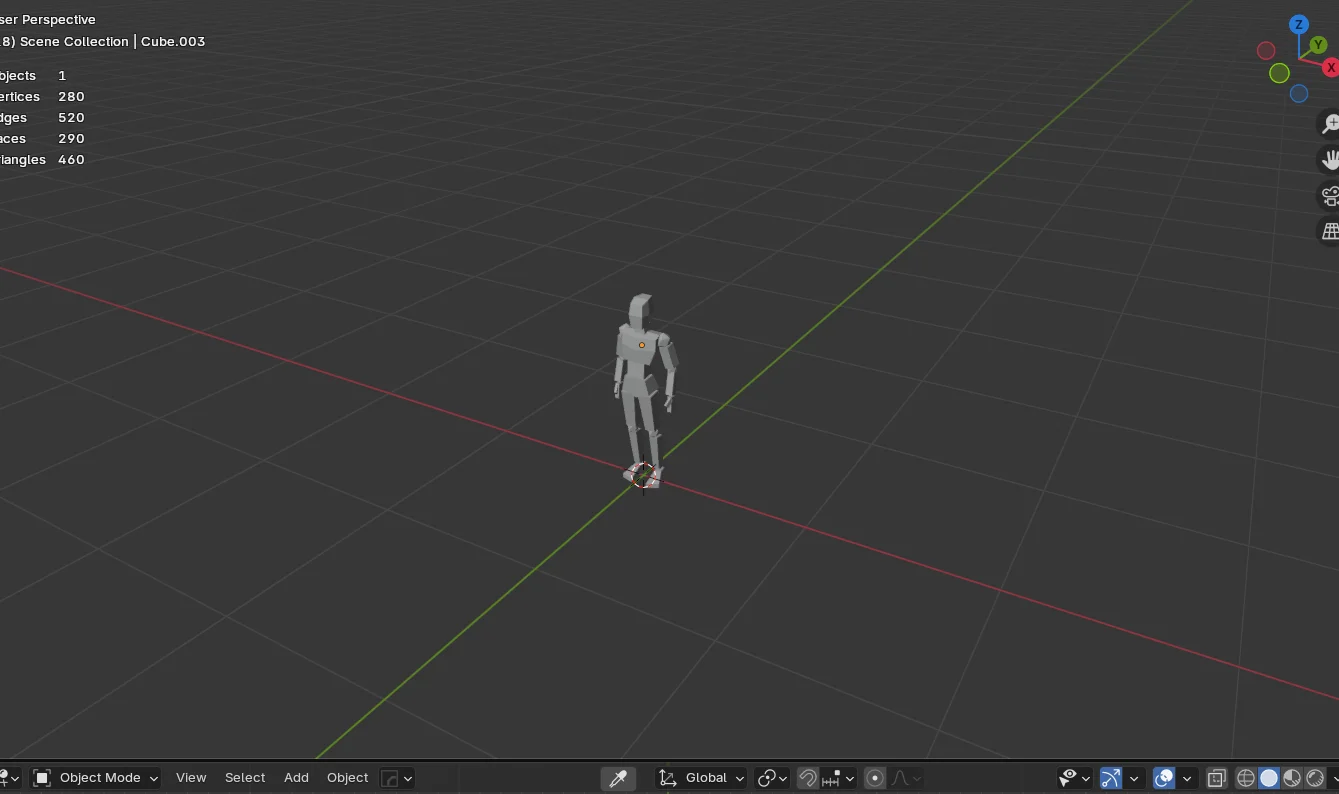Click the red X axis gizmo handle
Screen dimensions: 1339x794
coord(1330,67)
